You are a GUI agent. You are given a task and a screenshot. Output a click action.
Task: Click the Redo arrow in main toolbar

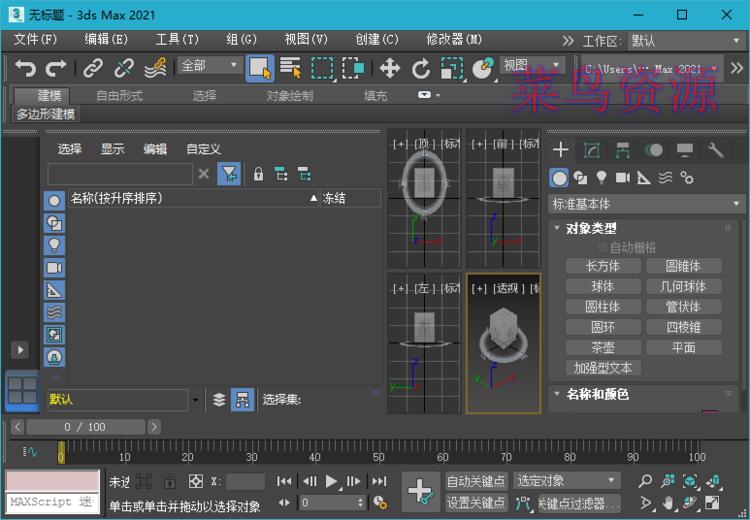(55, 68)
